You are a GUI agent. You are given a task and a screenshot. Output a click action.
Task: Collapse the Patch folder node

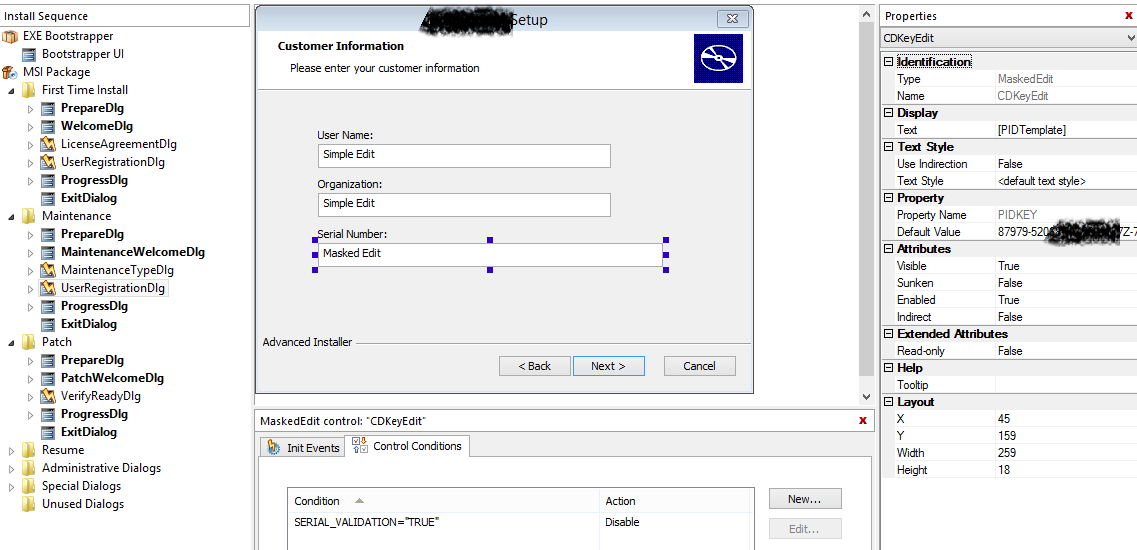point(12,342)
